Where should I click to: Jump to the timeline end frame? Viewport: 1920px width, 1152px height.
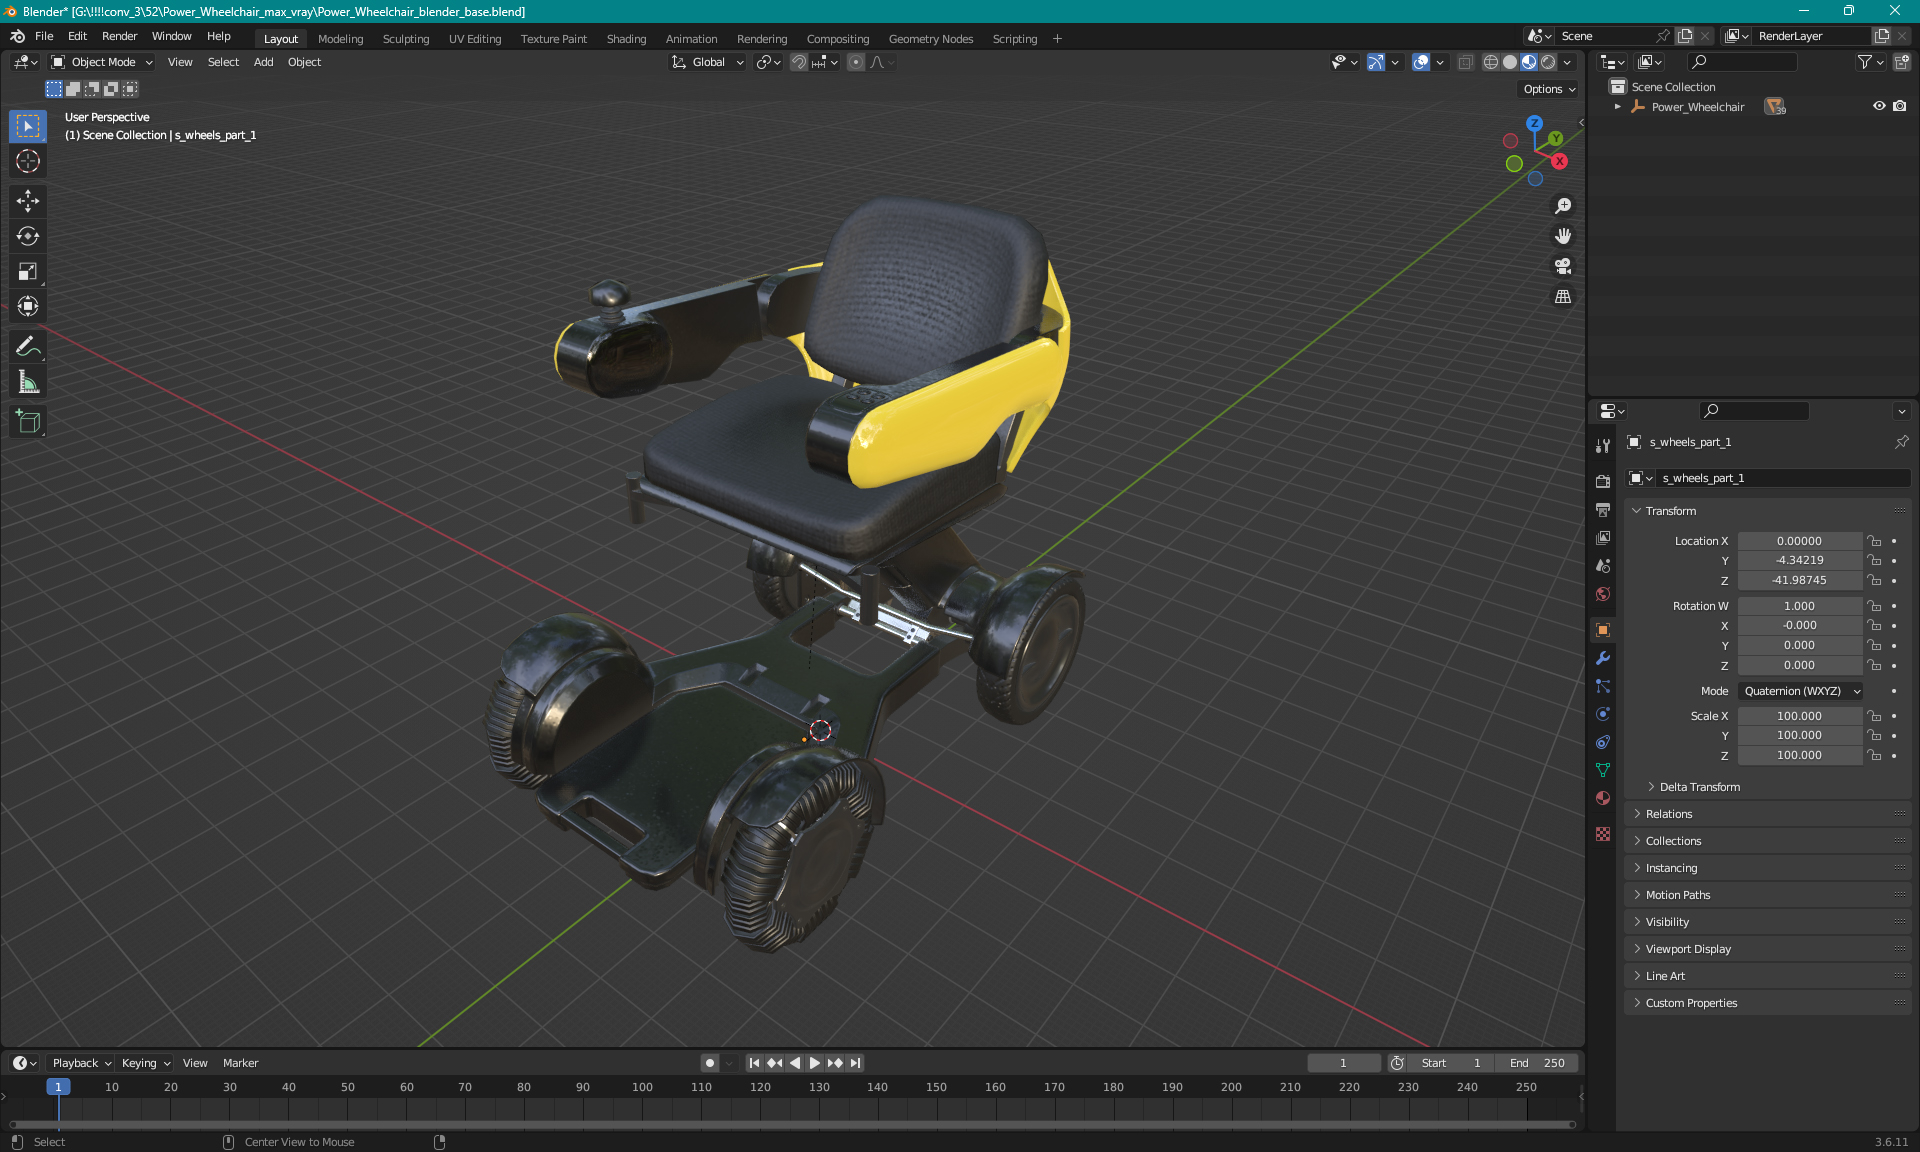click(855, 1063)
